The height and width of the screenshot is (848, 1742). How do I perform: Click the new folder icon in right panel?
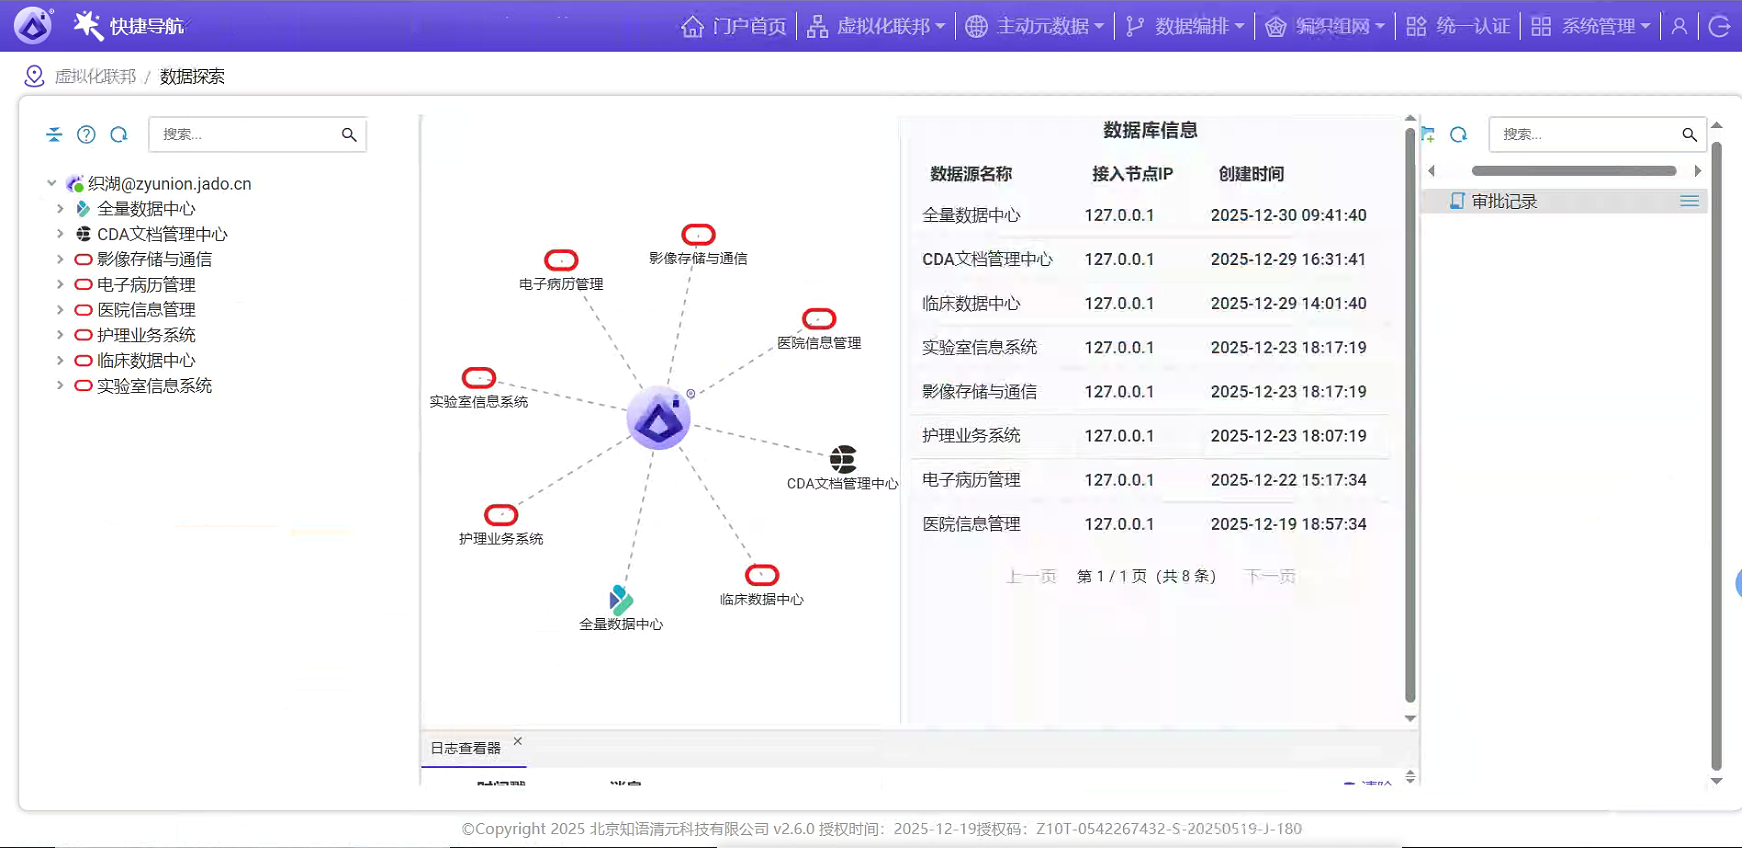point(1428,134)
